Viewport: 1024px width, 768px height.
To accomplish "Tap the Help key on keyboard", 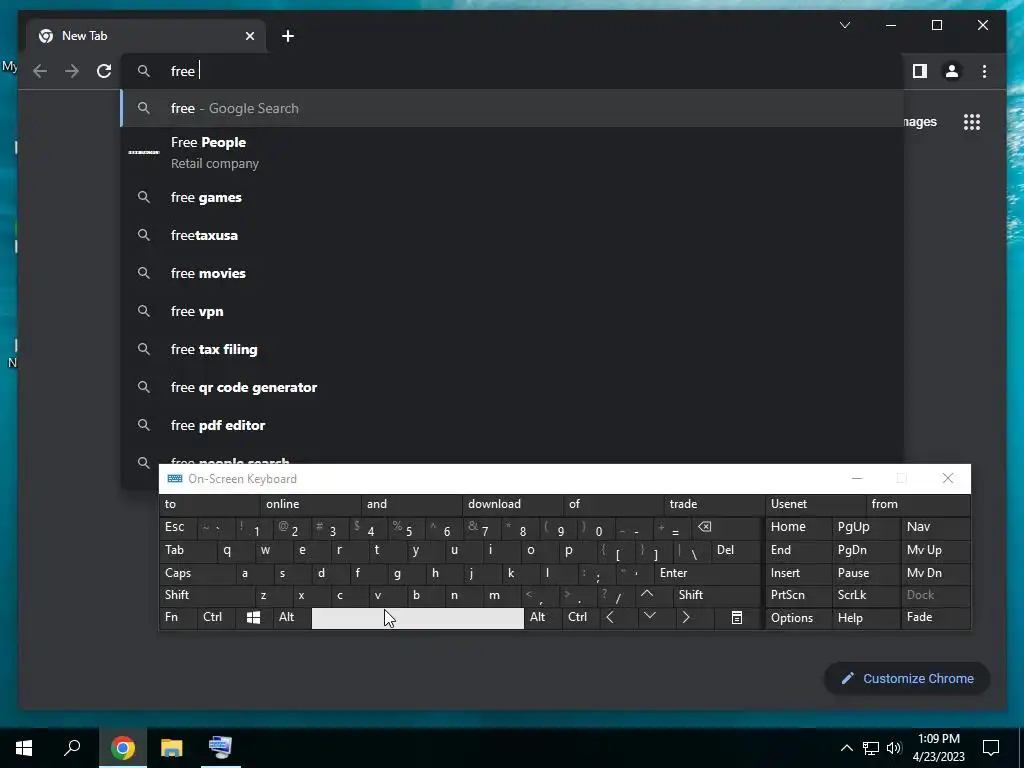I will 866,618.
